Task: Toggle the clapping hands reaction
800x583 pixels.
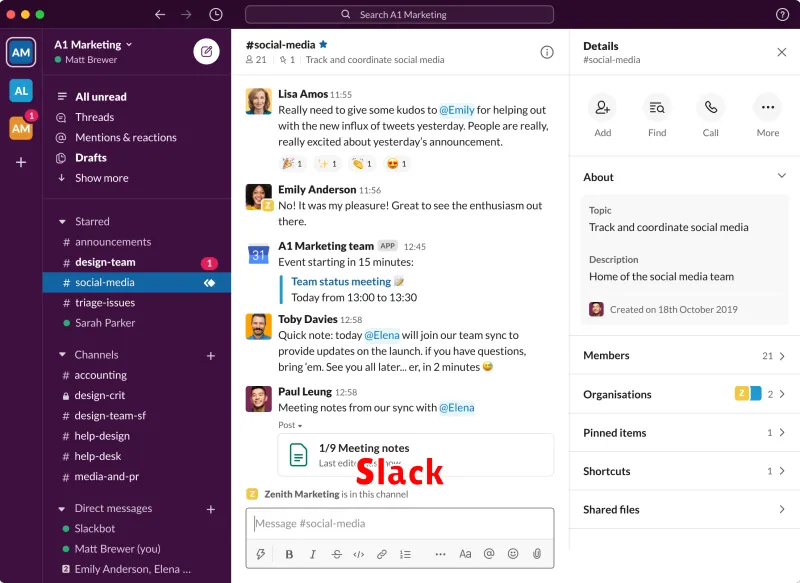Action: (362, 164)
